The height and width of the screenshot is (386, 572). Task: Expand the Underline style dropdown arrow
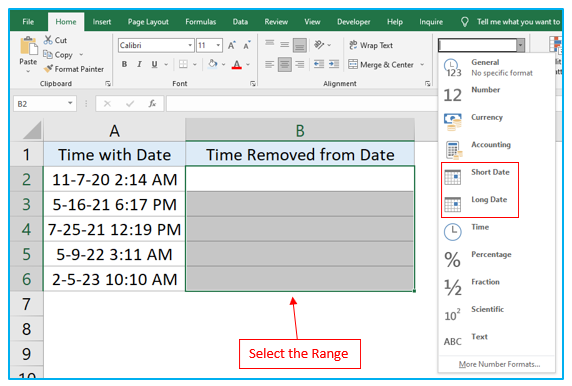click(166, 65)
